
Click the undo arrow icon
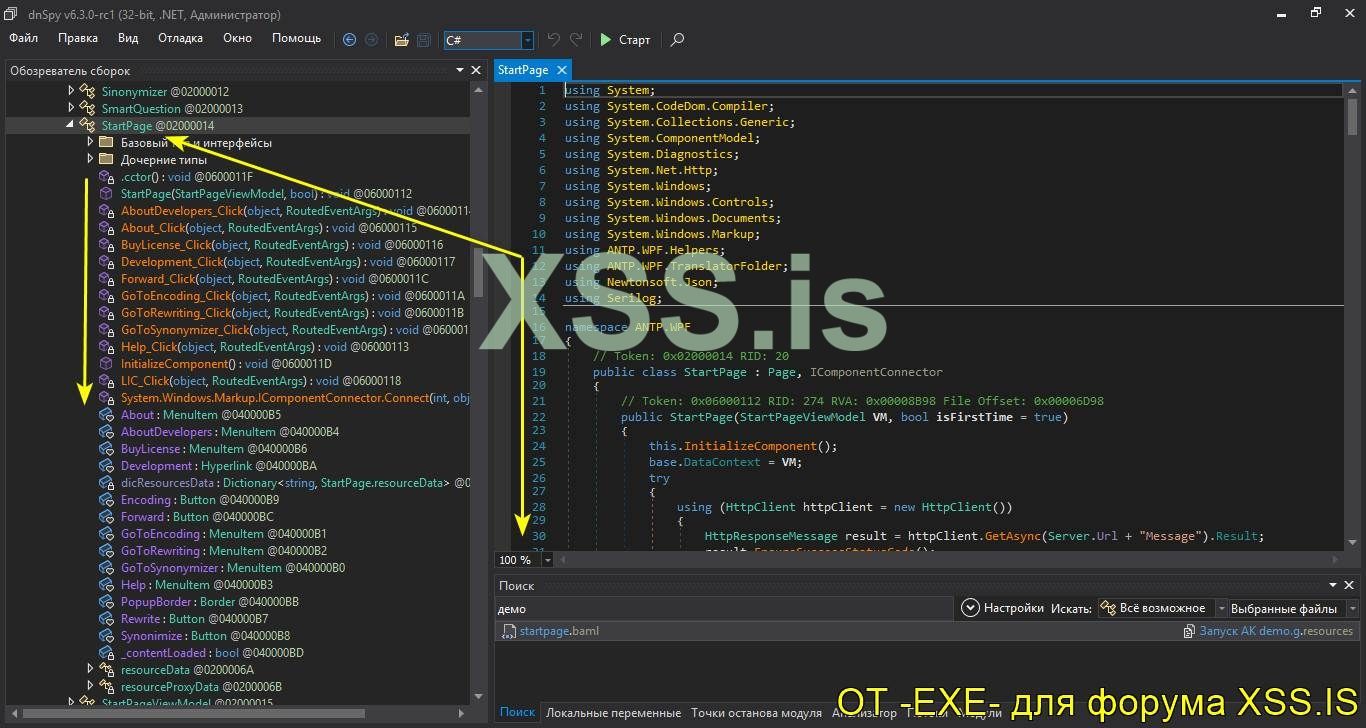[554, 40]
